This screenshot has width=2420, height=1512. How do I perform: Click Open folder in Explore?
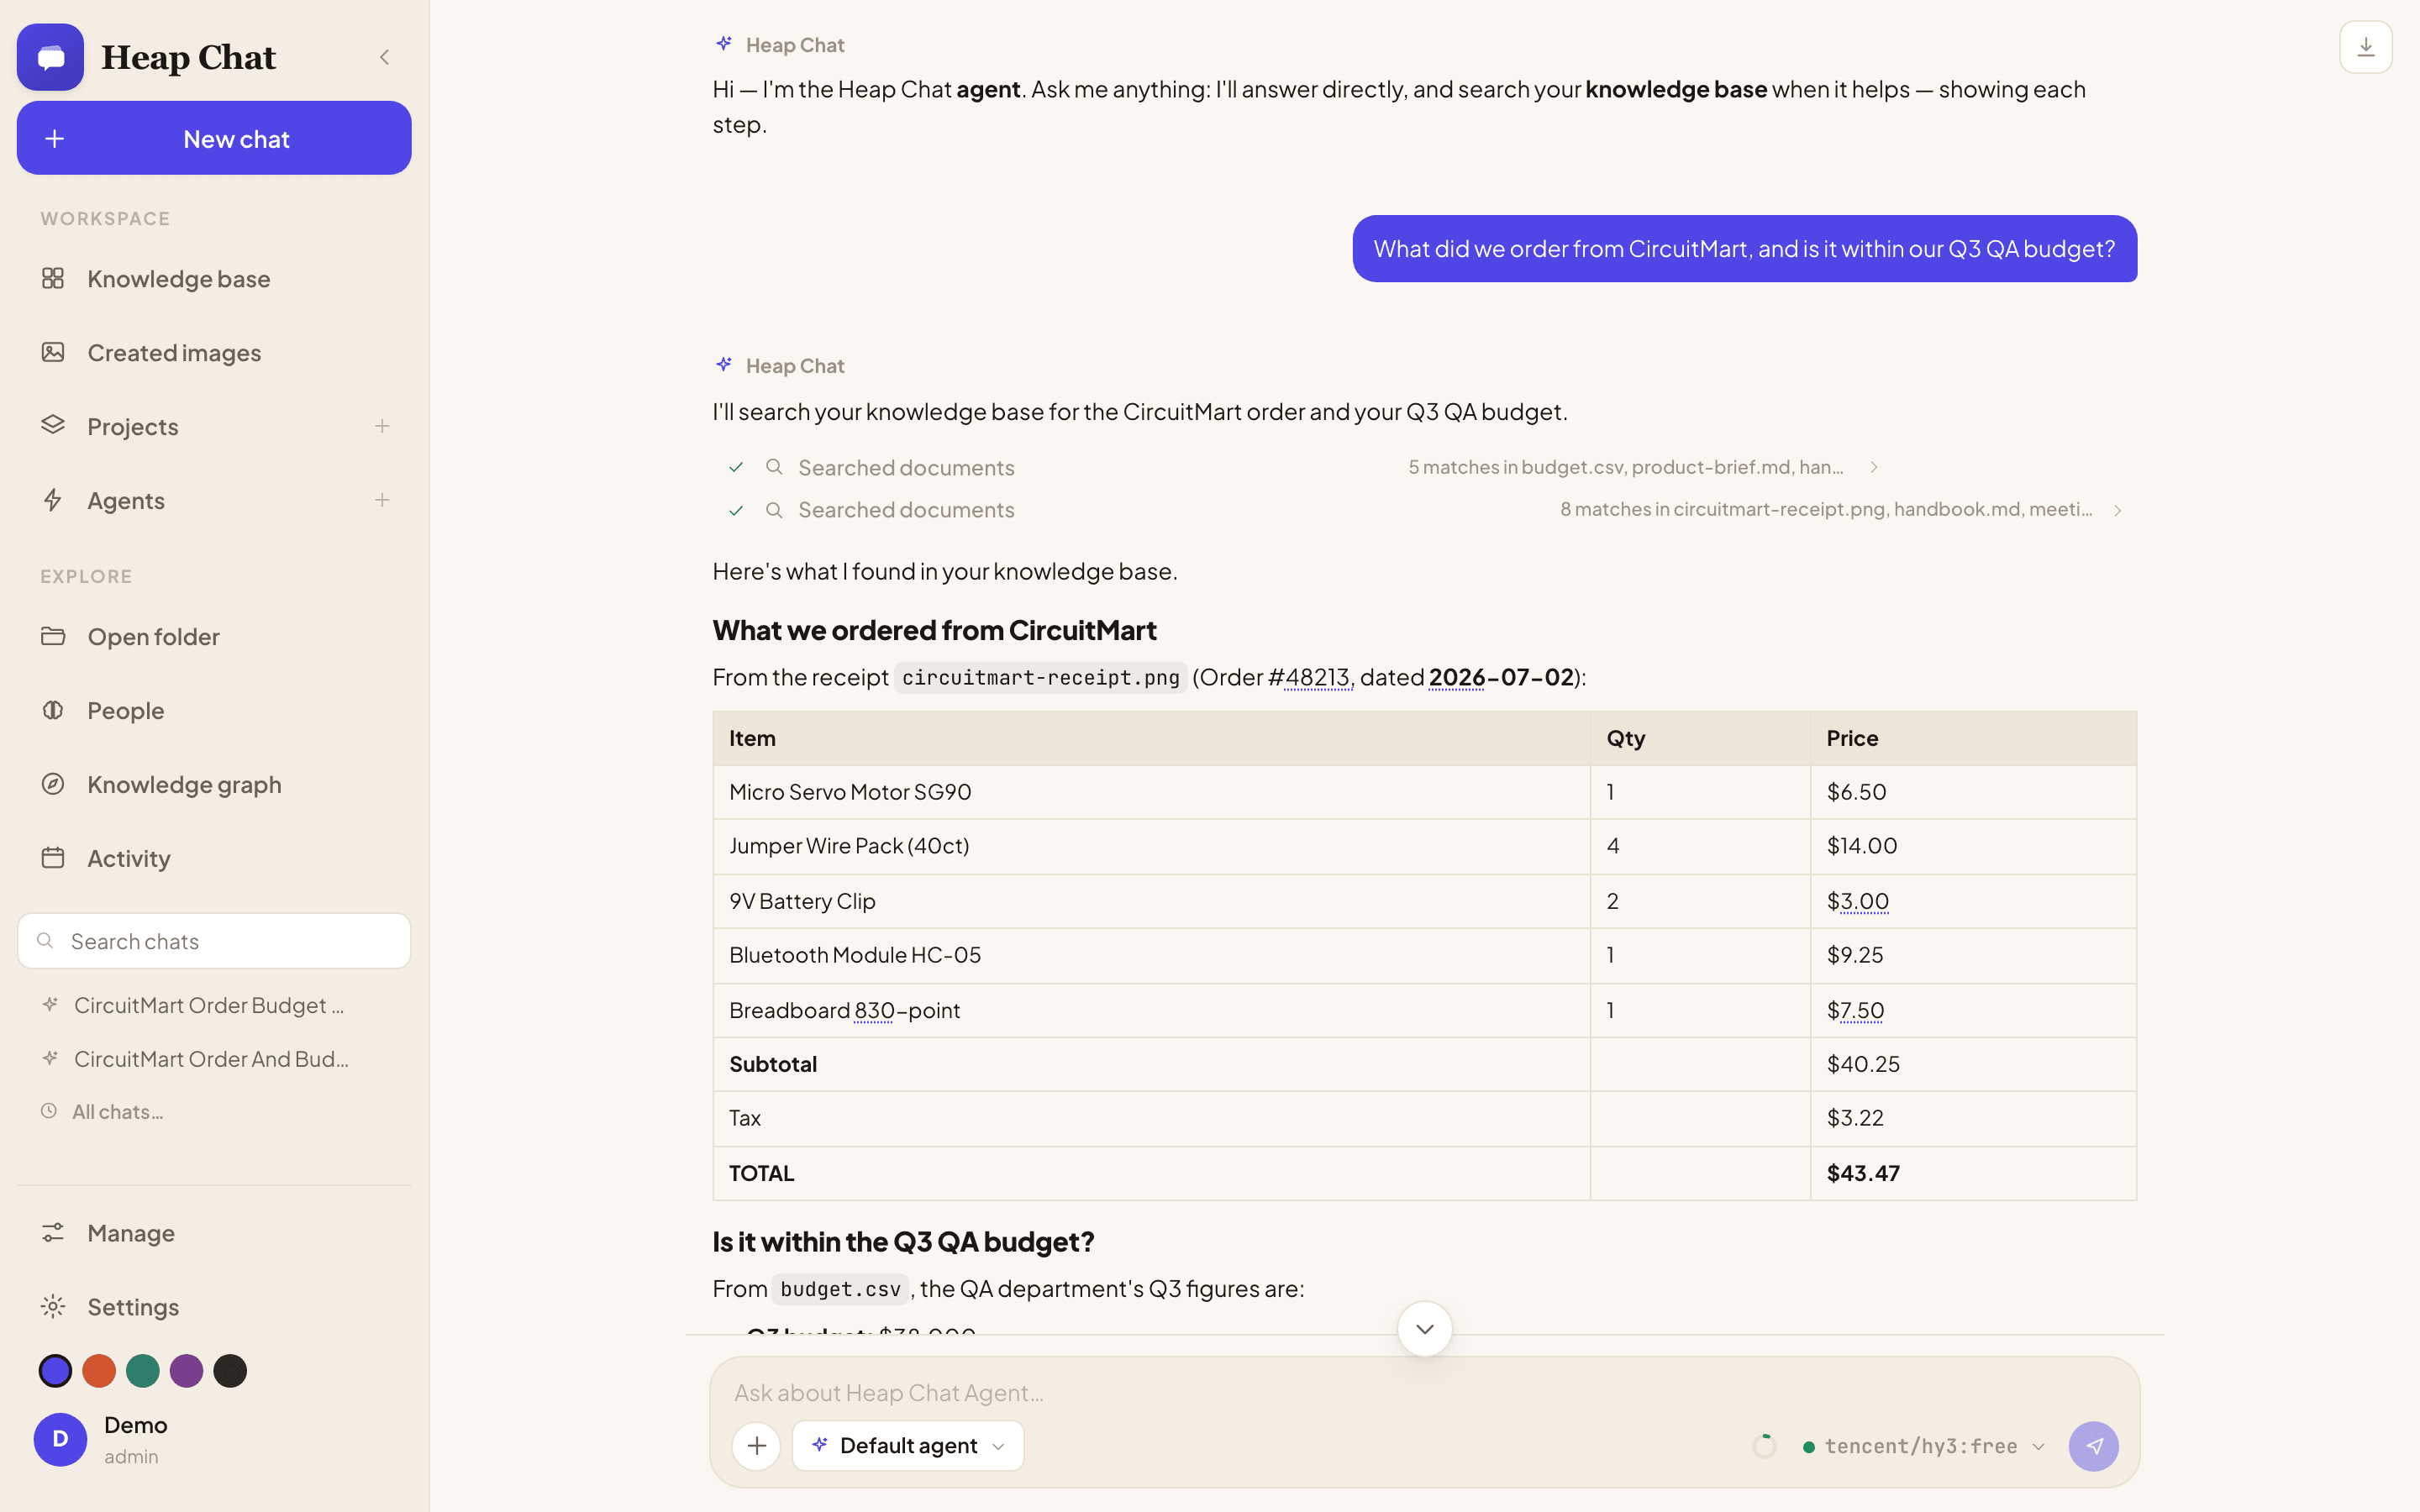click(214, 637)
